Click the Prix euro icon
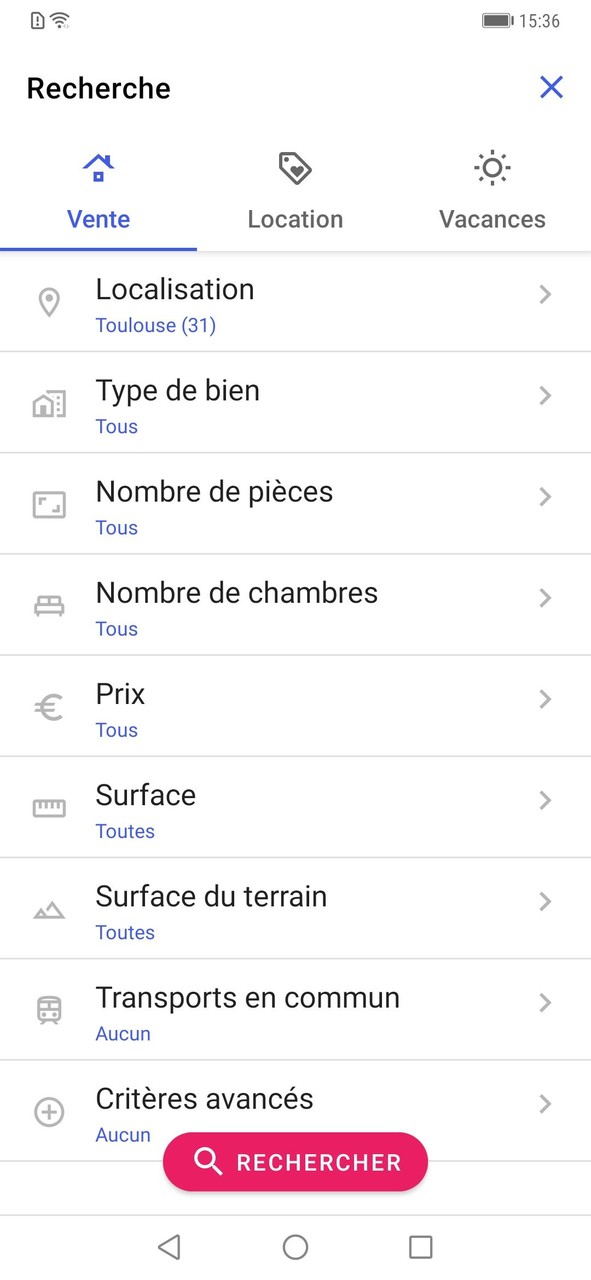The width and height of the screenshot is (591, 1280). [x=48, y=705]
